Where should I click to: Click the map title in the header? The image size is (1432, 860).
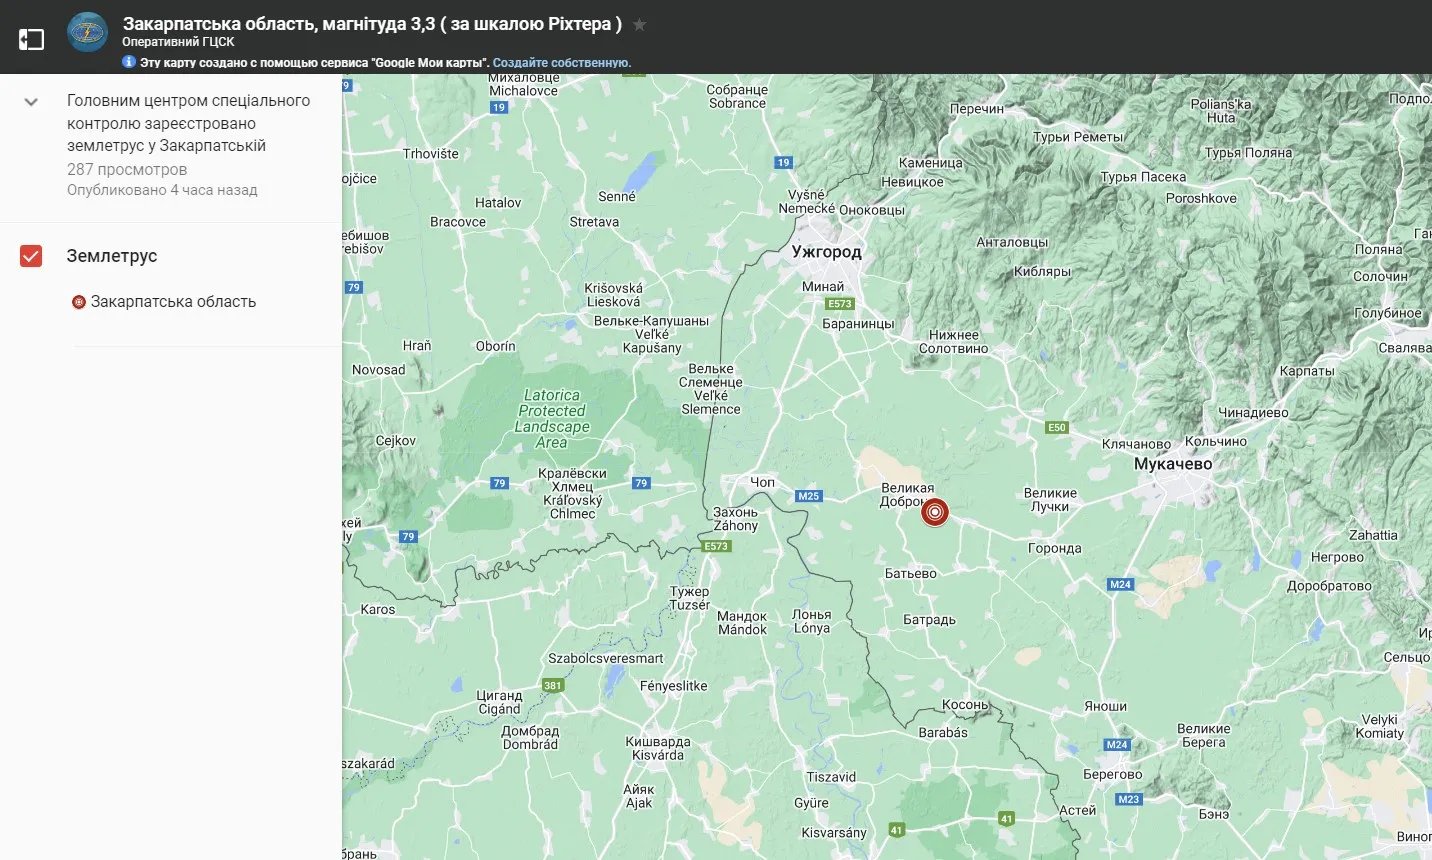tap(372, 24)
